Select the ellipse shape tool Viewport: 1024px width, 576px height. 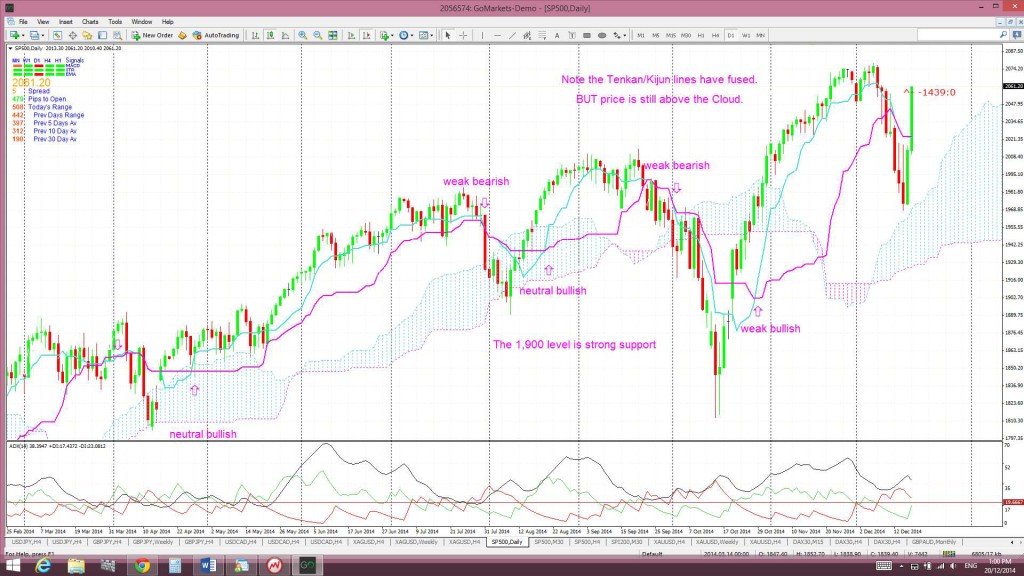(x=602, y=35)
